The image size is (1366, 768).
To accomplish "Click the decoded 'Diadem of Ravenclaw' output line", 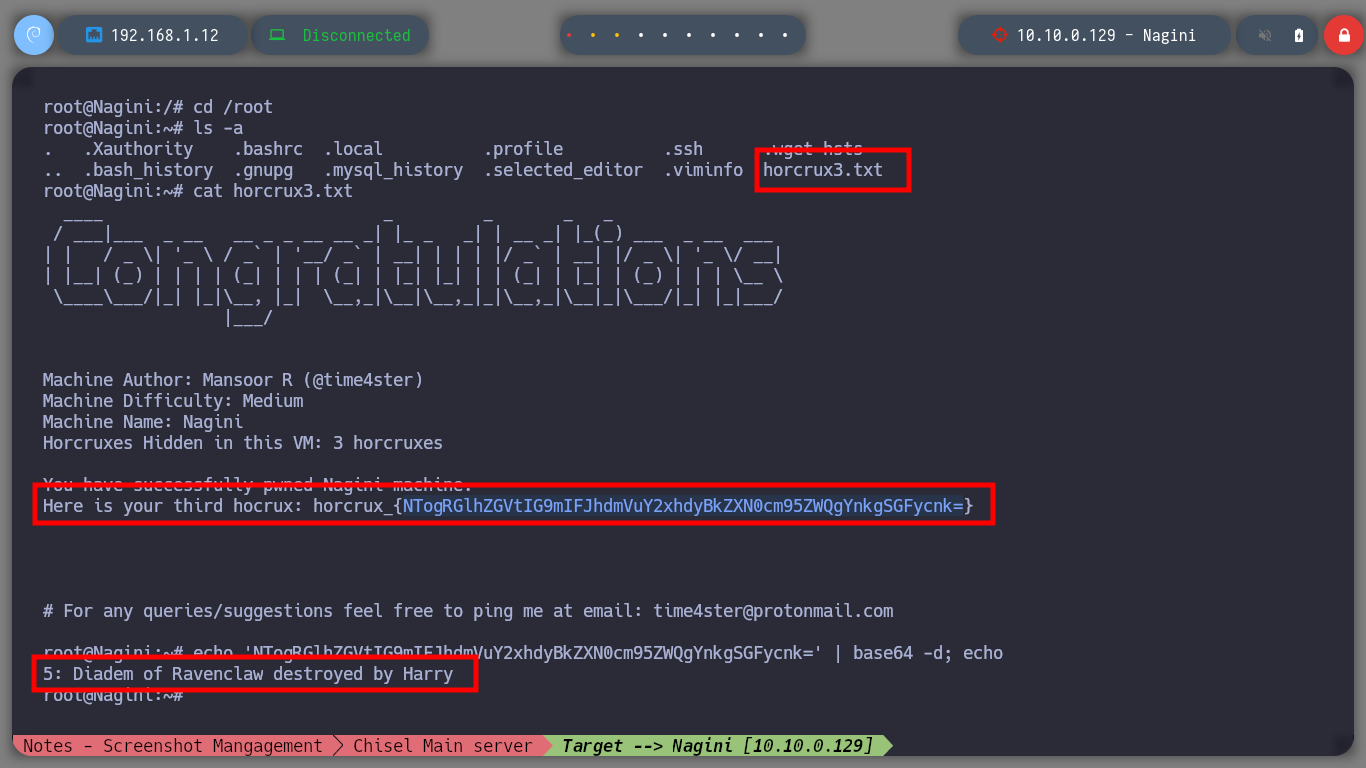I will point(247,674).
